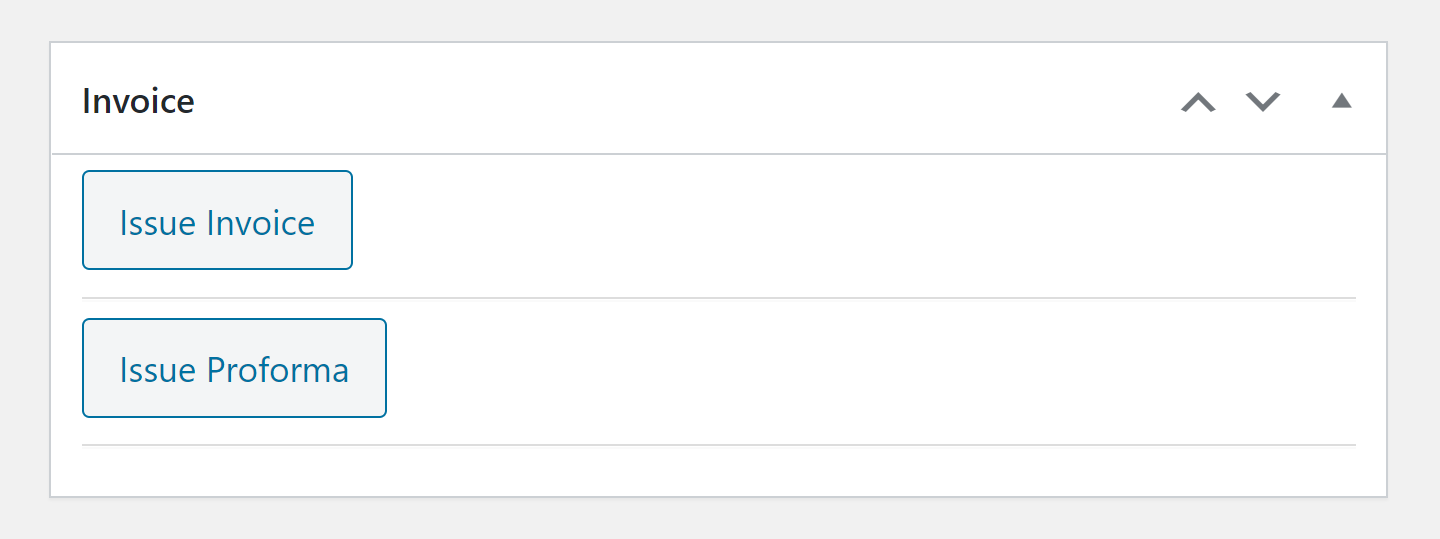Move the Invoice box up
This screenshot has width=1440, height=539.
(1198, 101)
